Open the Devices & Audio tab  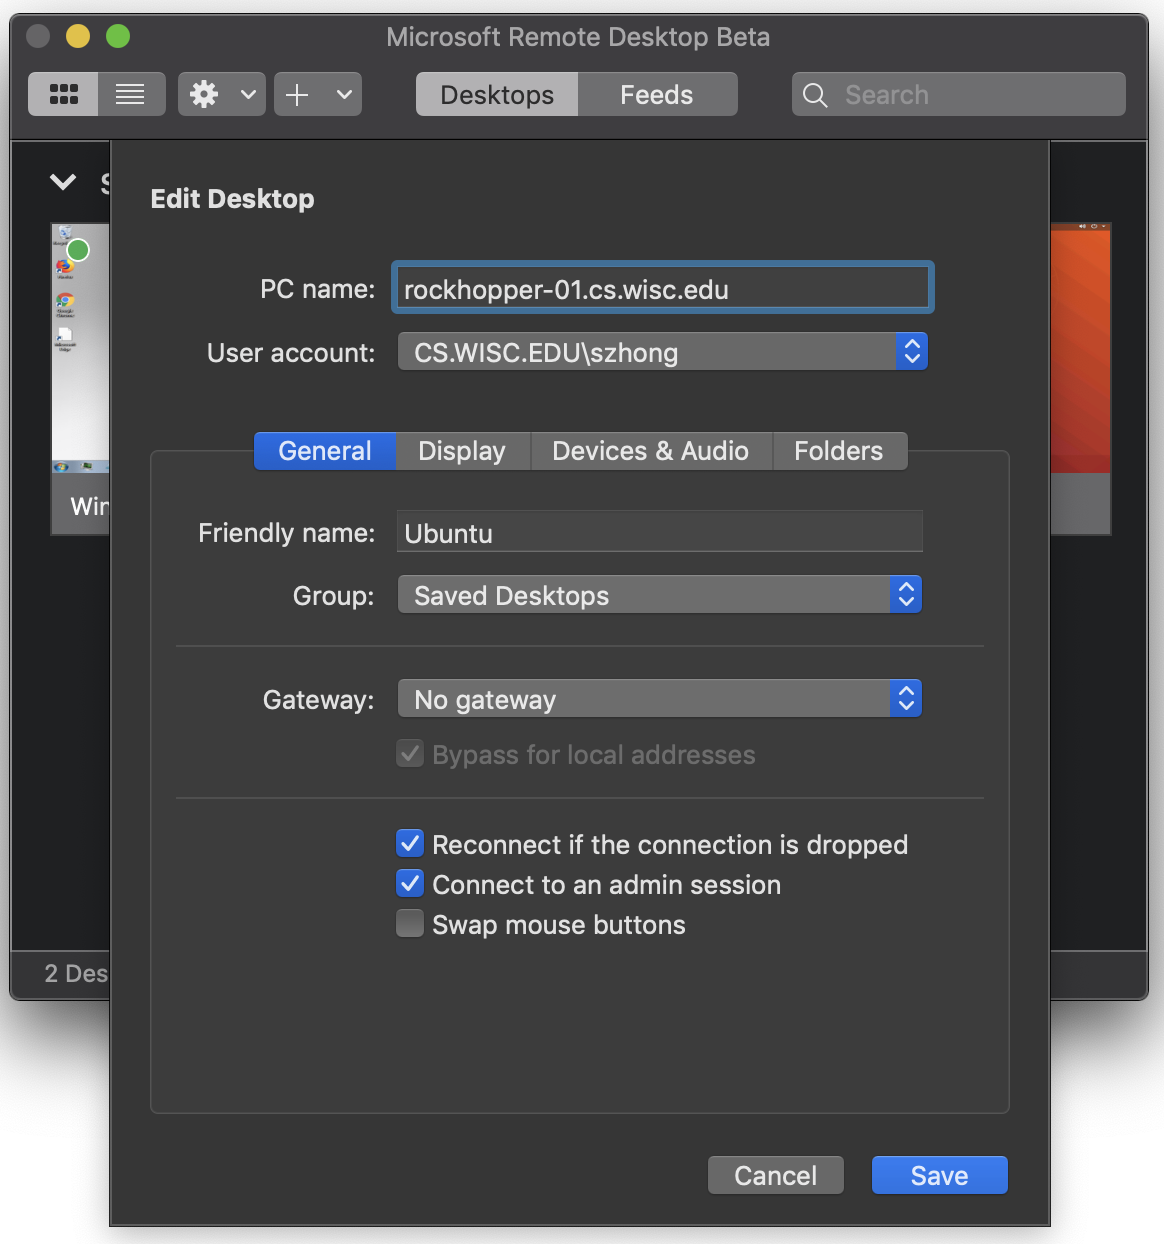coord(650,451)
